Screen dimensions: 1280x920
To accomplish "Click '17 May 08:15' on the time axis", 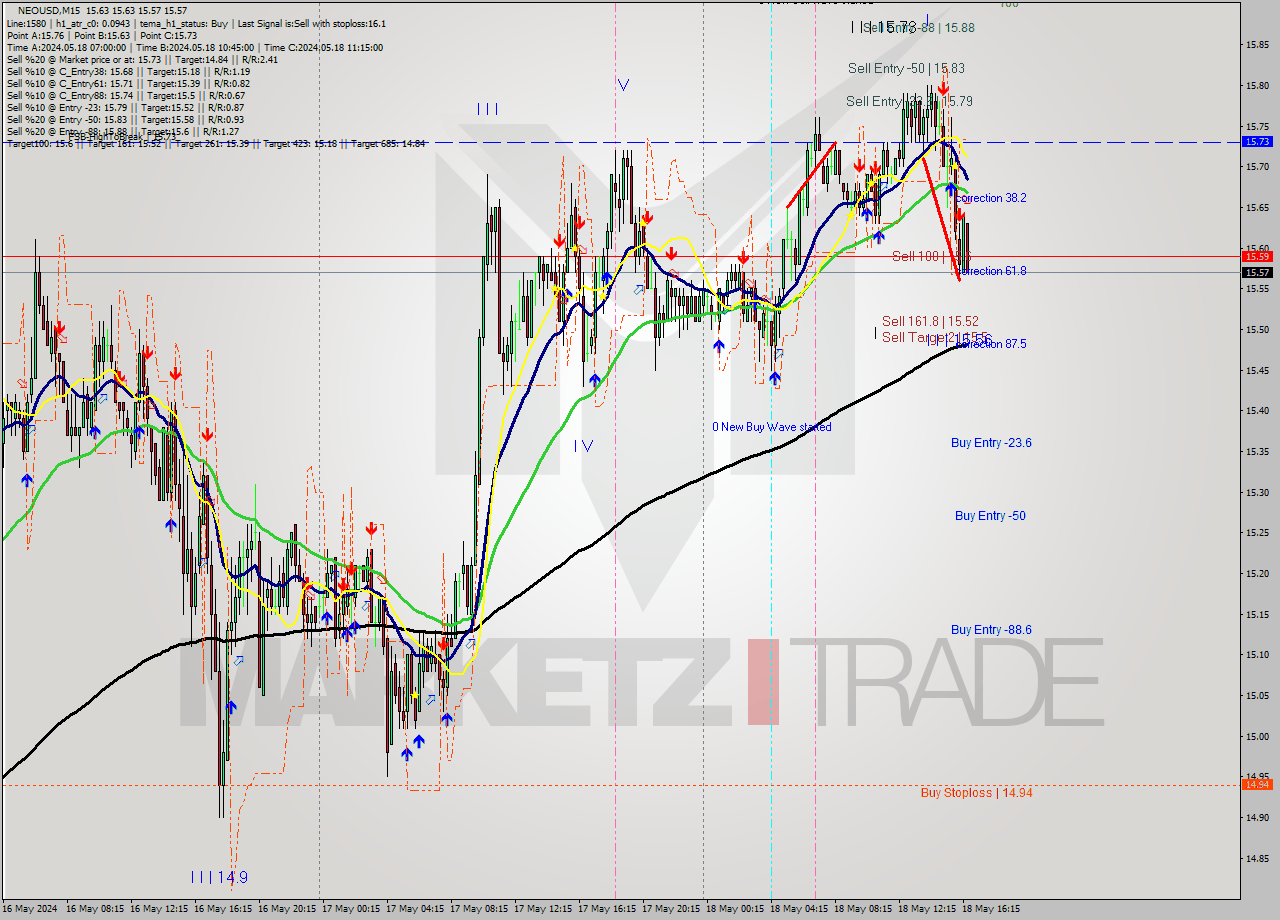I will [479, 909].
